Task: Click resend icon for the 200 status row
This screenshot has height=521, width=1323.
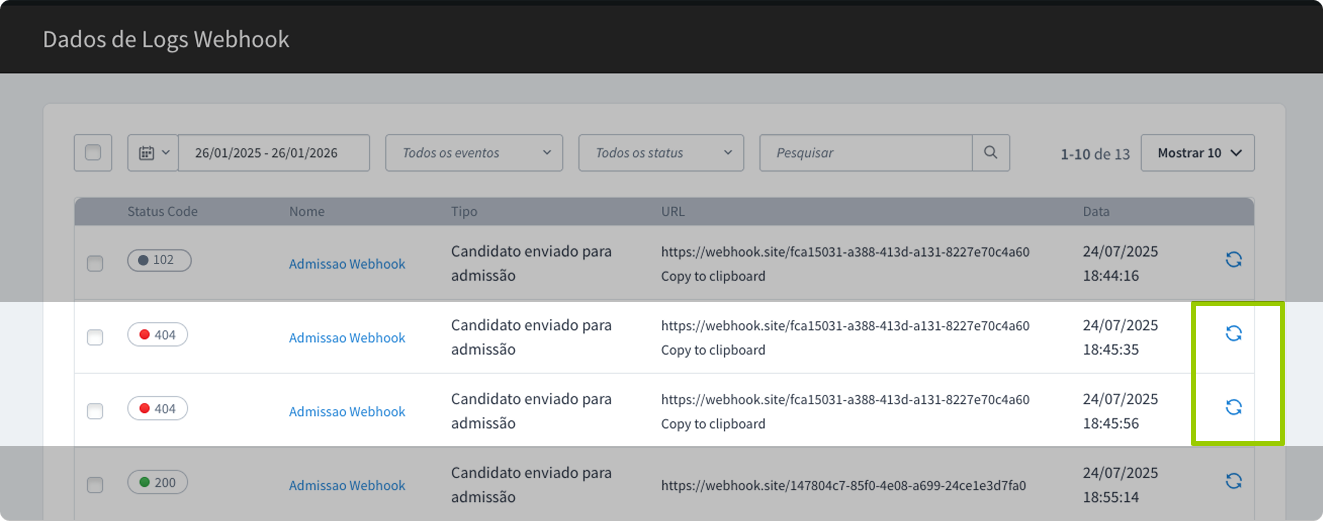Action: (1233, 481)
